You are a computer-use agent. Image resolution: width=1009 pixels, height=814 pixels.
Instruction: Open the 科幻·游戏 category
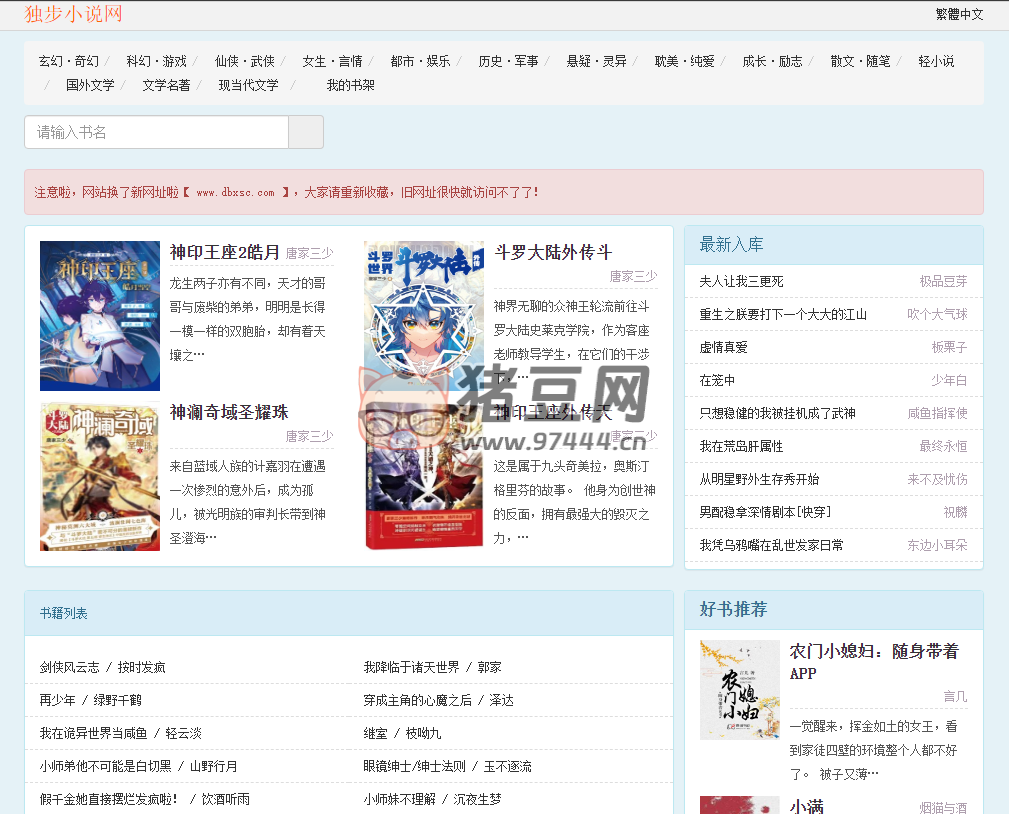pos(156,61)
